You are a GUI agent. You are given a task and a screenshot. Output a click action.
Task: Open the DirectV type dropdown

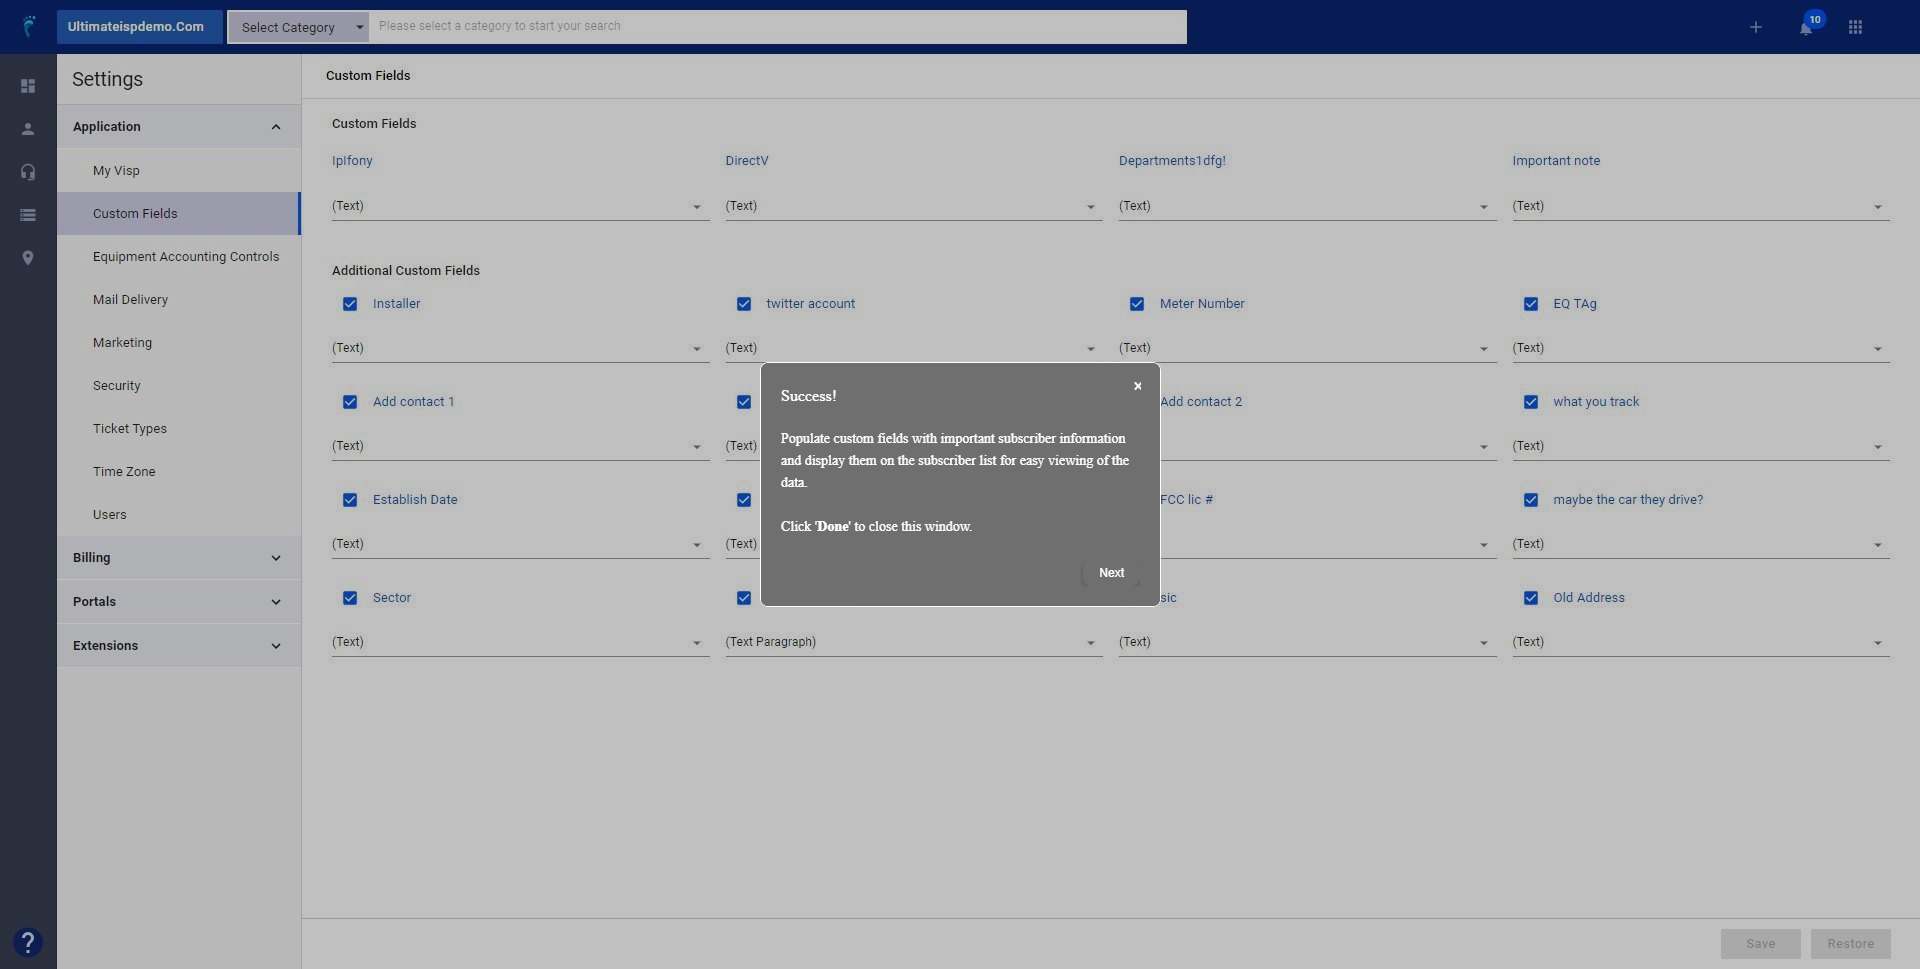[x=914, y=206]
